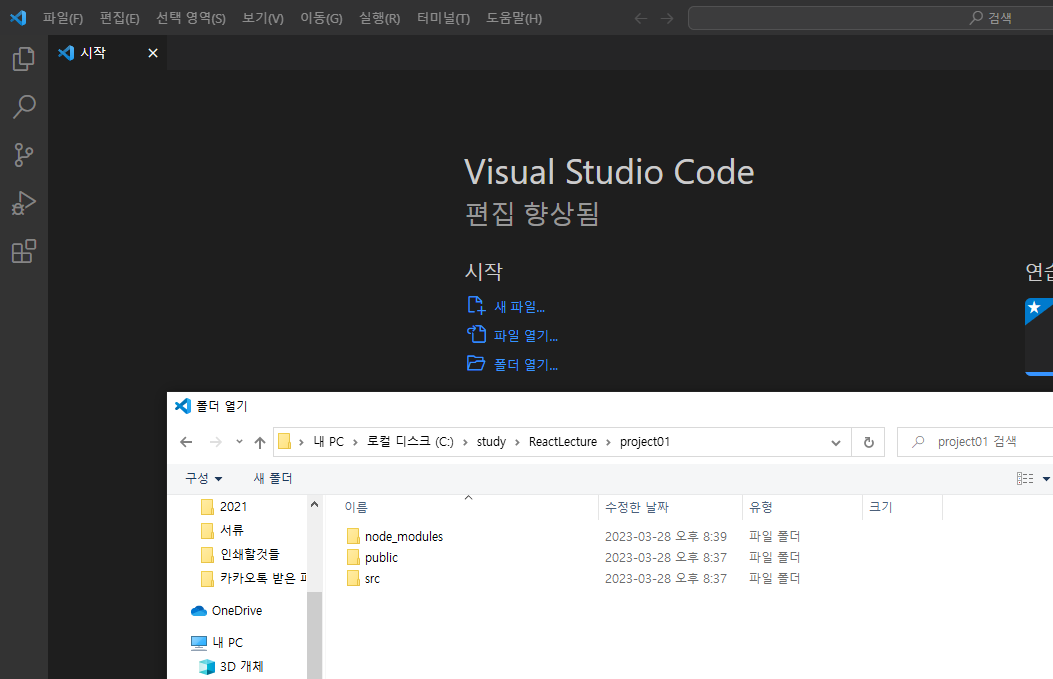Open the 보기(V) menu
Screen dimensions: 1053x679
coord(263,18)
